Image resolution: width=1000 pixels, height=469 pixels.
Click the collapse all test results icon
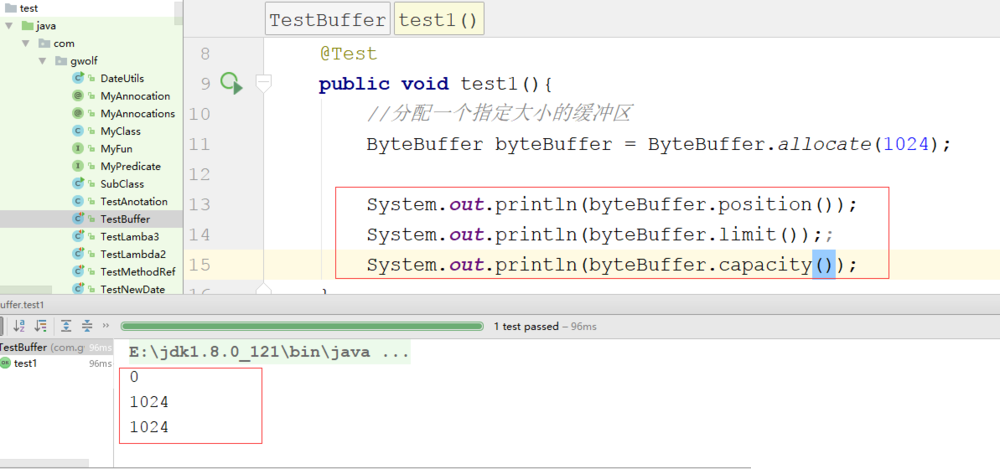[86, 325]
